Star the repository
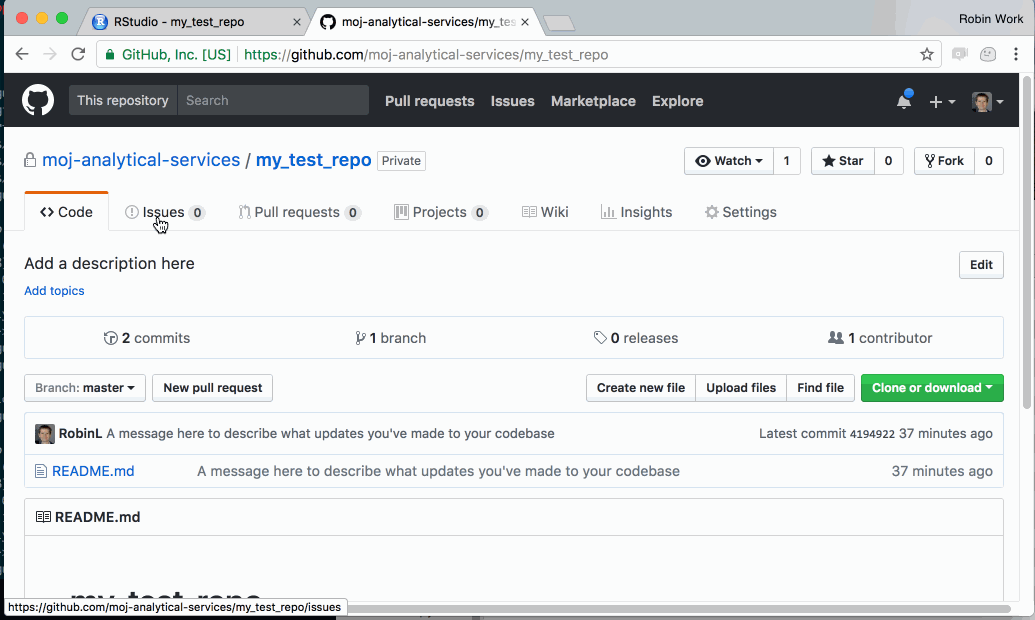Image resolution: width=1035 pixels, height=620 pixels. [843, 160]
